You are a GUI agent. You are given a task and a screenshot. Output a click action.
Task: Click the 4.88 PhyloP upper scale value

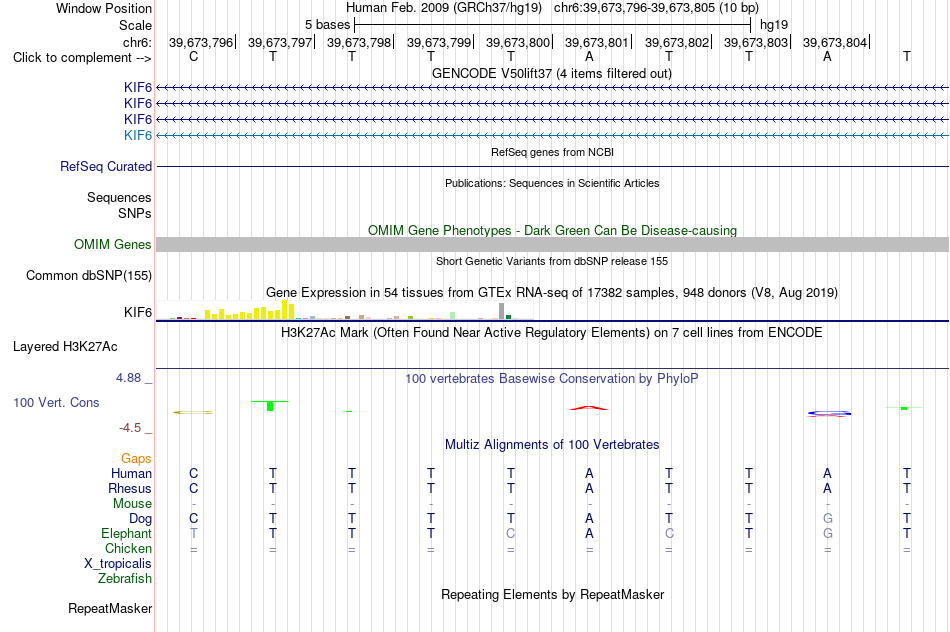tap(128, 378)
